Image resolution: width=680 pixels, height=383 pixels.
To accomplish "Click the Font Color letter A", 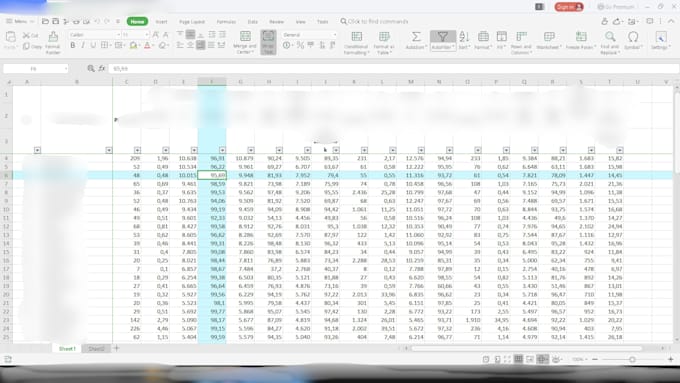I will tap(147, 45).
